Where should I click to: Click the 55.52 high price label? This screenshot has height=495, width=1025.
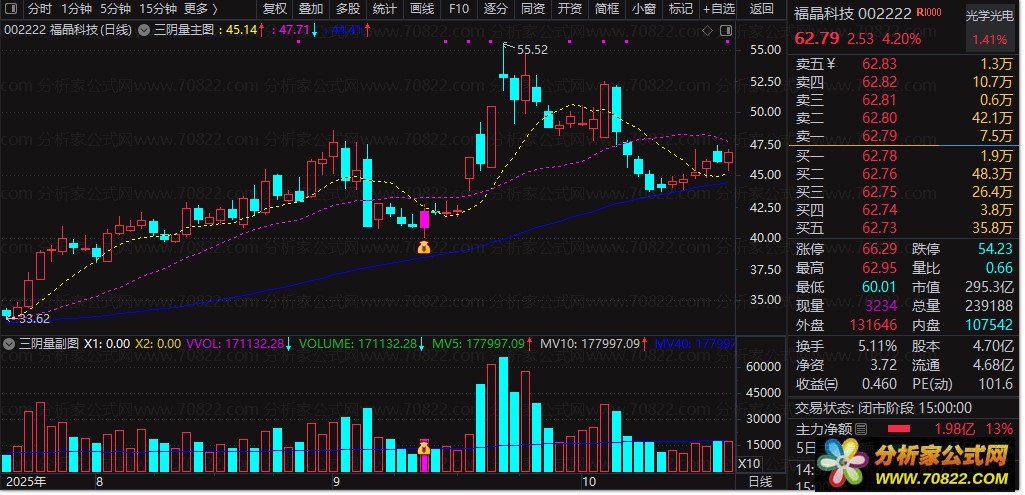point(532,49)
